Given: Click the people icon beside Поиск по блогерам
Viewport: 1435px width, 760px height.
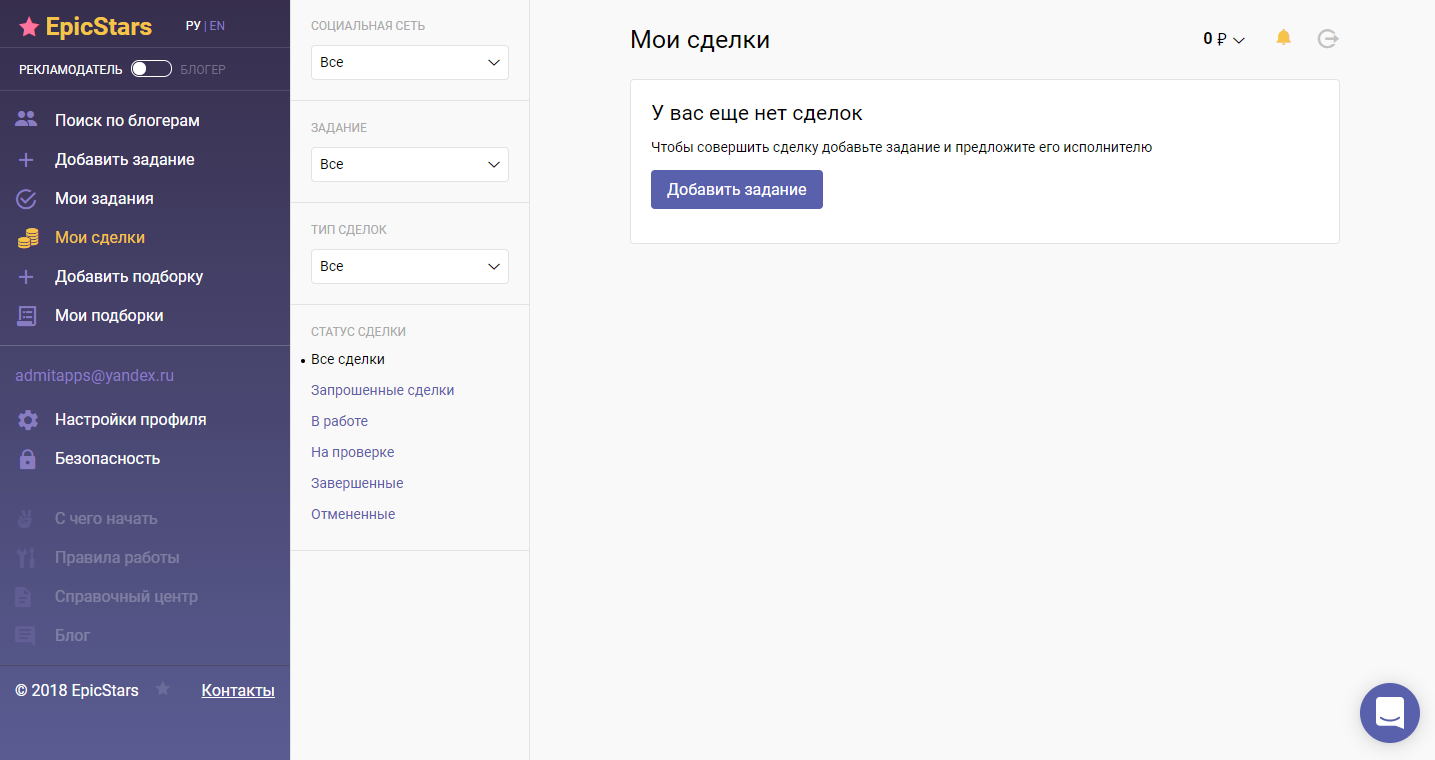Looking at the screenshot, I should click(27, 120).
